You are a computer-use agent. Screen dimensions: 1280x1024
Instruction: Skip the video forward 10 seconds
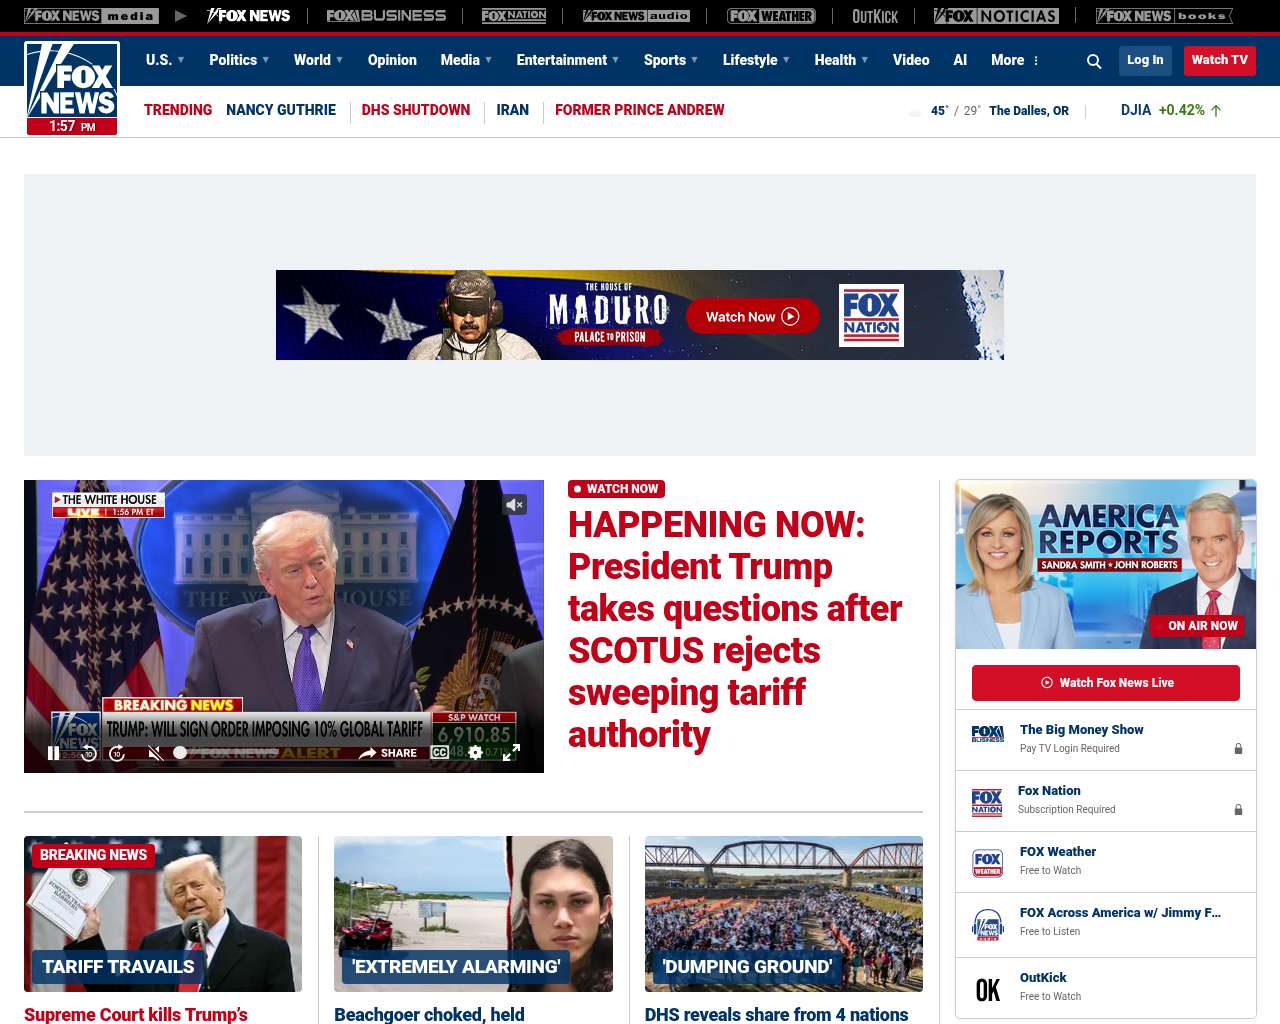(117, 753)
